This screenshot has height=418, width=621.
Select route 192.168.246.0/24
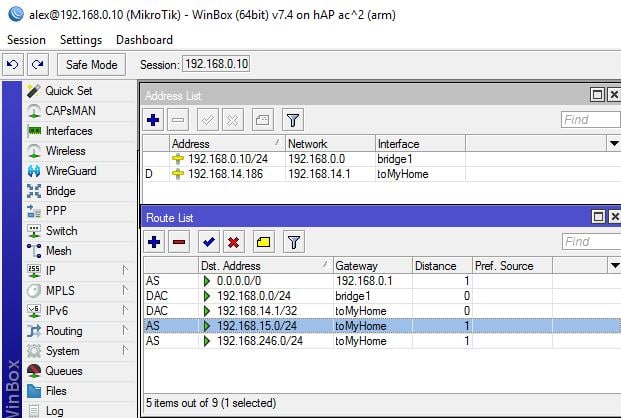382,341
